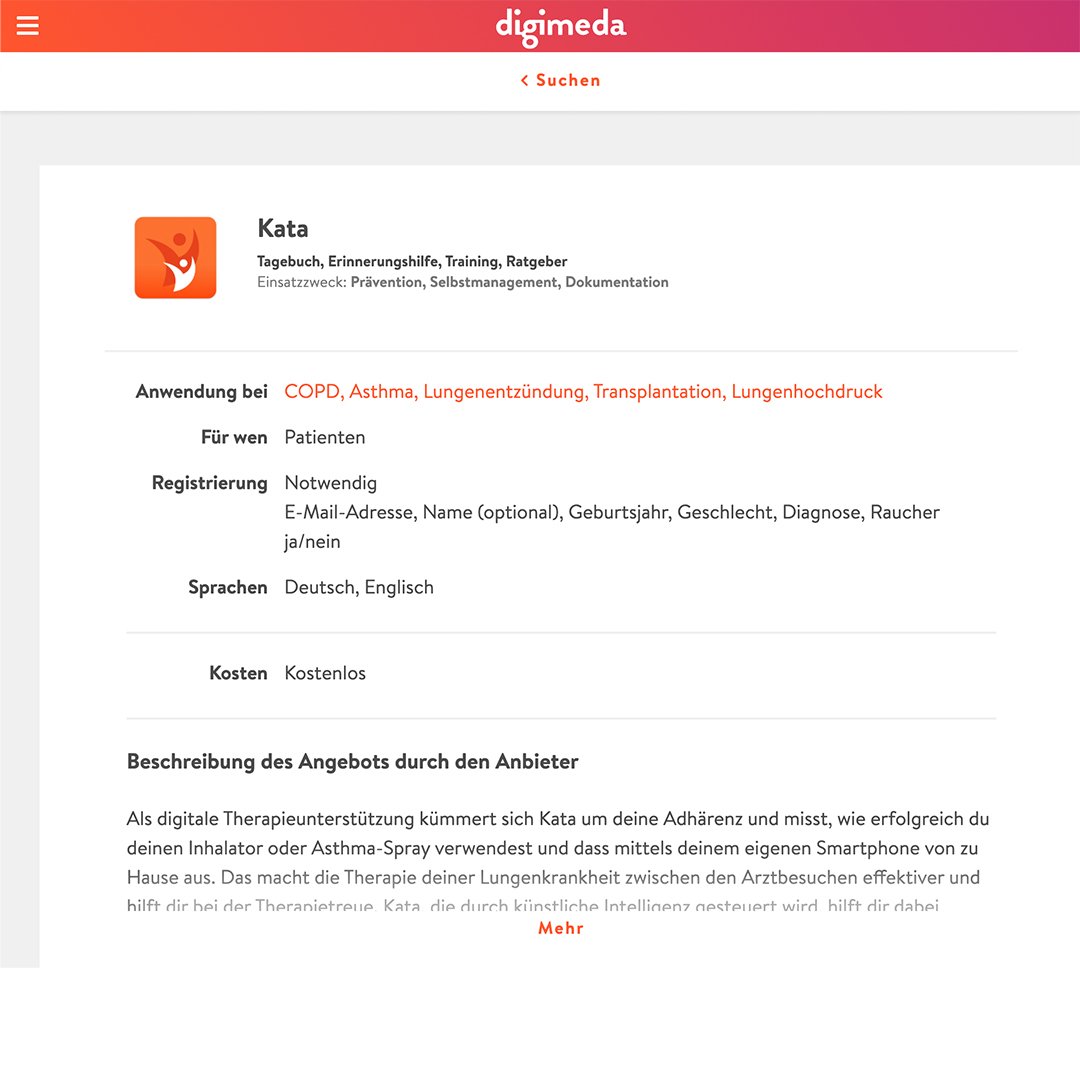Open the Transplantation link
This screenshot has height=1080, width=1080.
point(659,391)
